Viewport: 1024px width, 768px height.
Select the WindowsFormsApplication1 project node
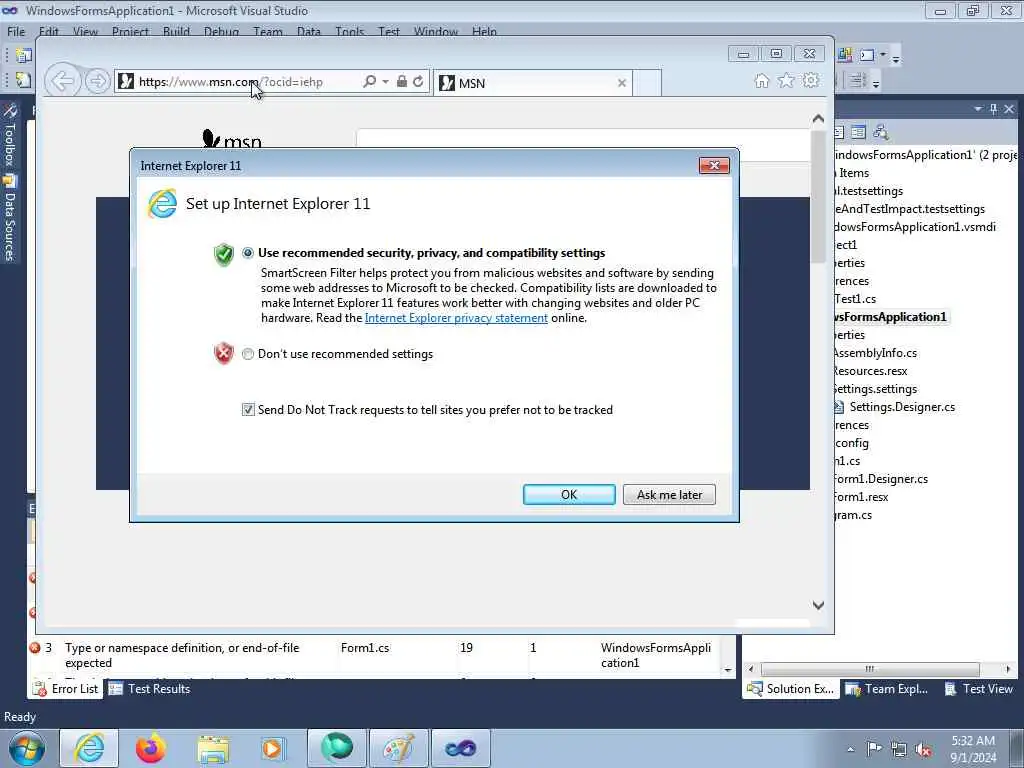click(x=891, y=317)
